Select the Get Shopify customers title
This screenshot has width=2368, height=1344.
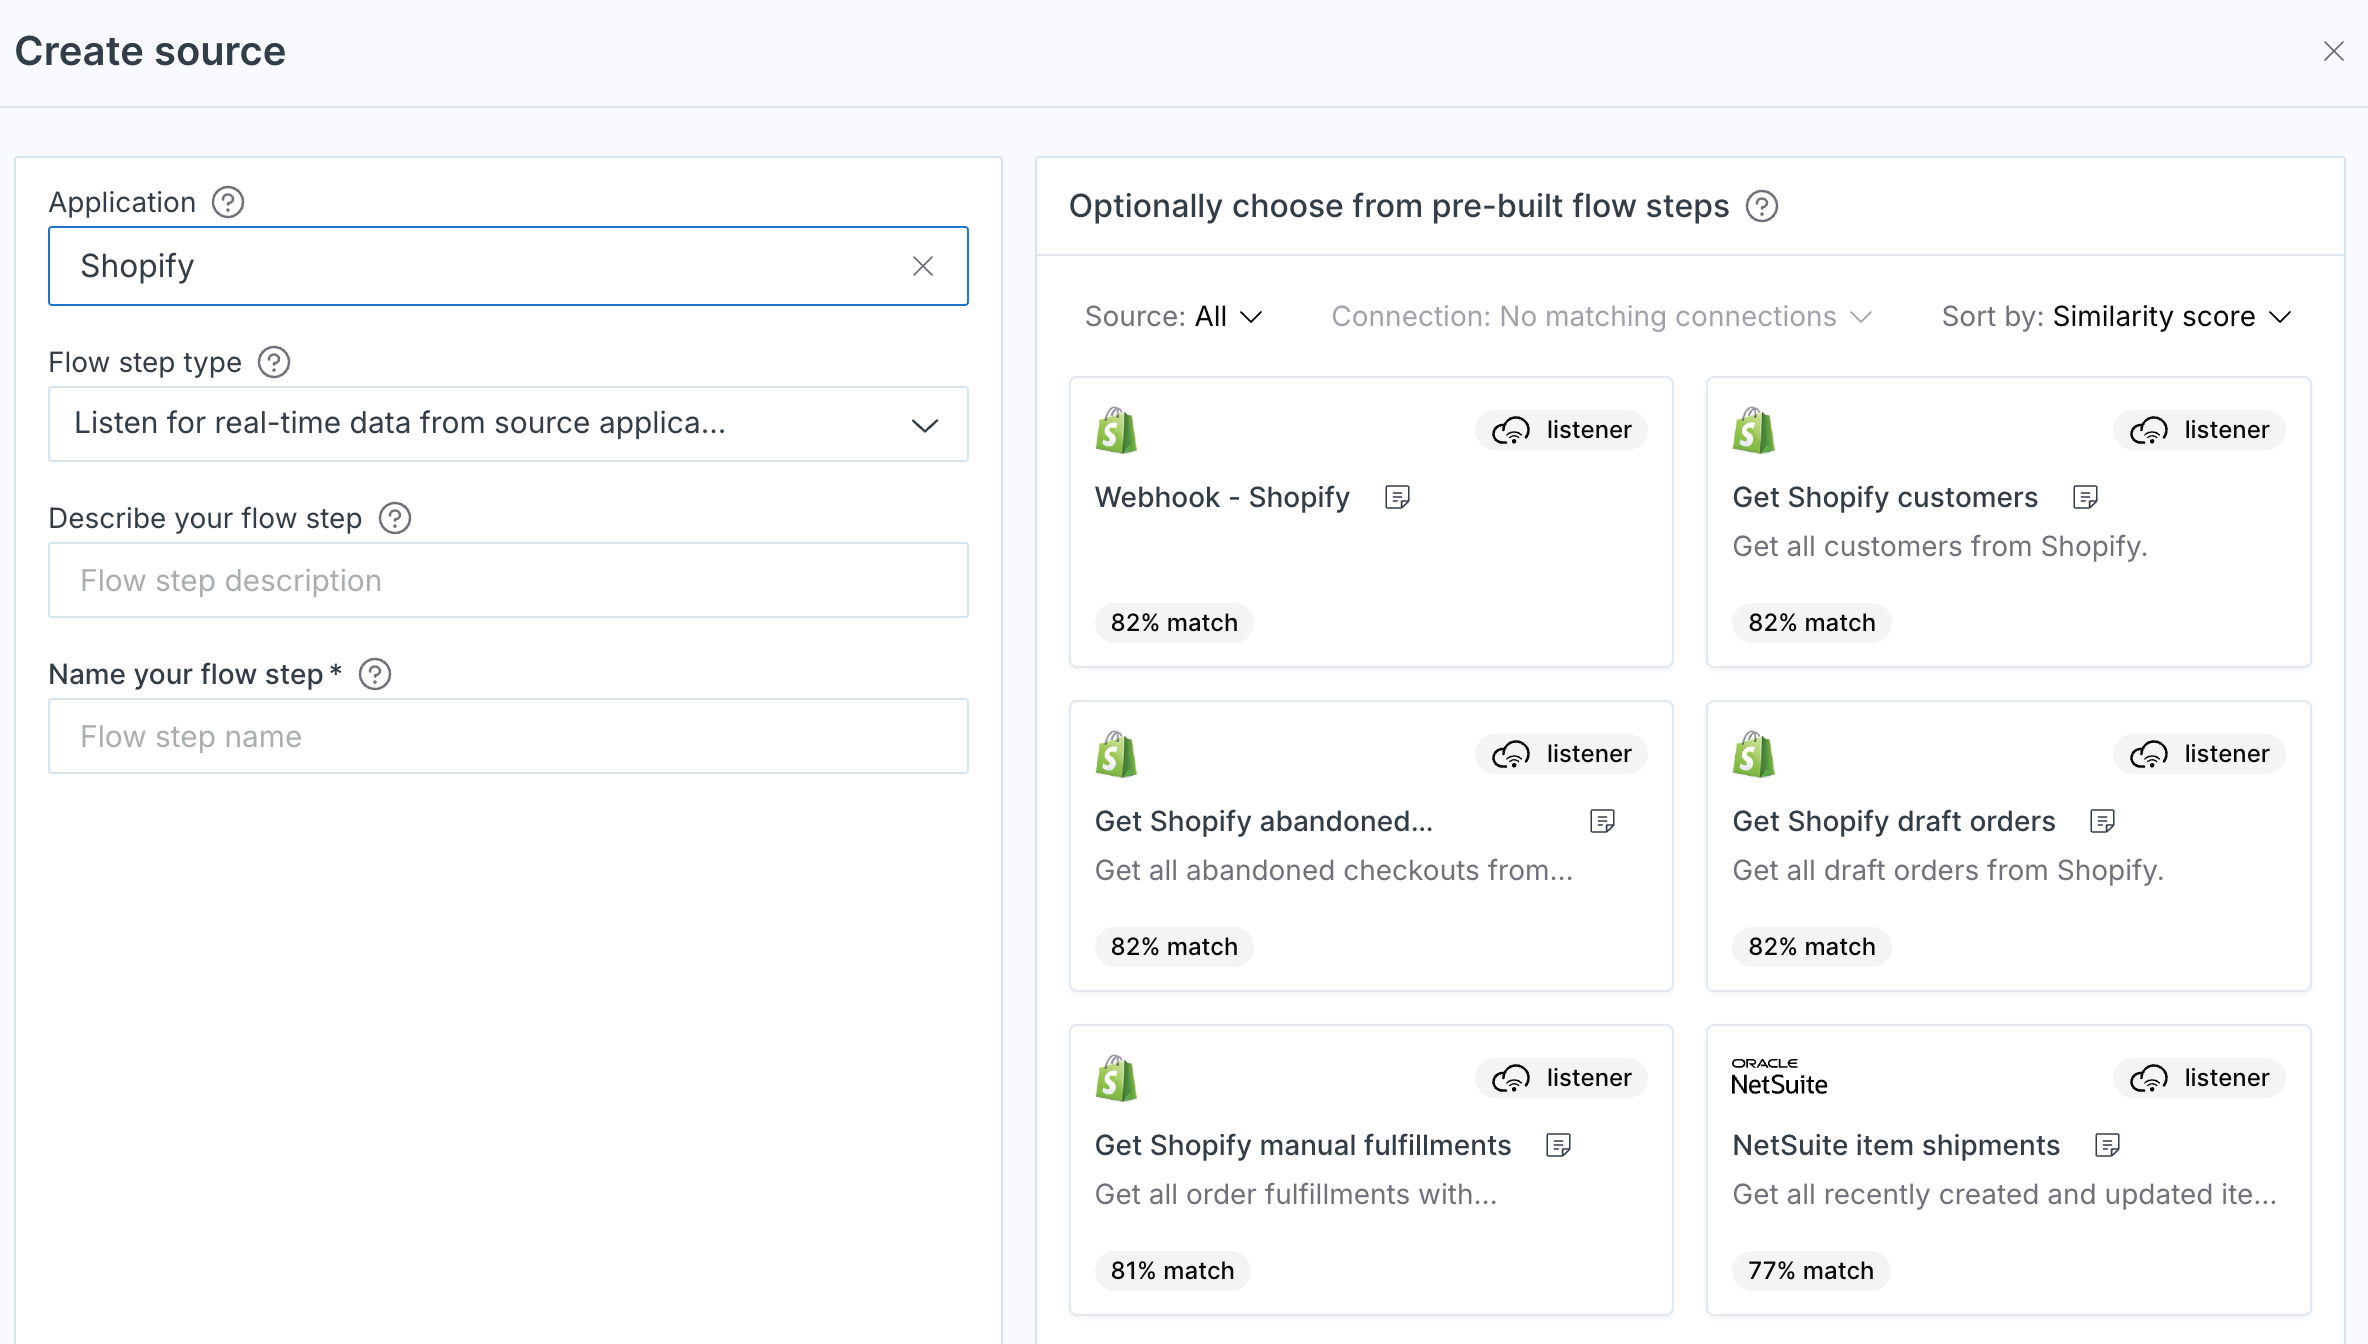(x=1885, y=497)
